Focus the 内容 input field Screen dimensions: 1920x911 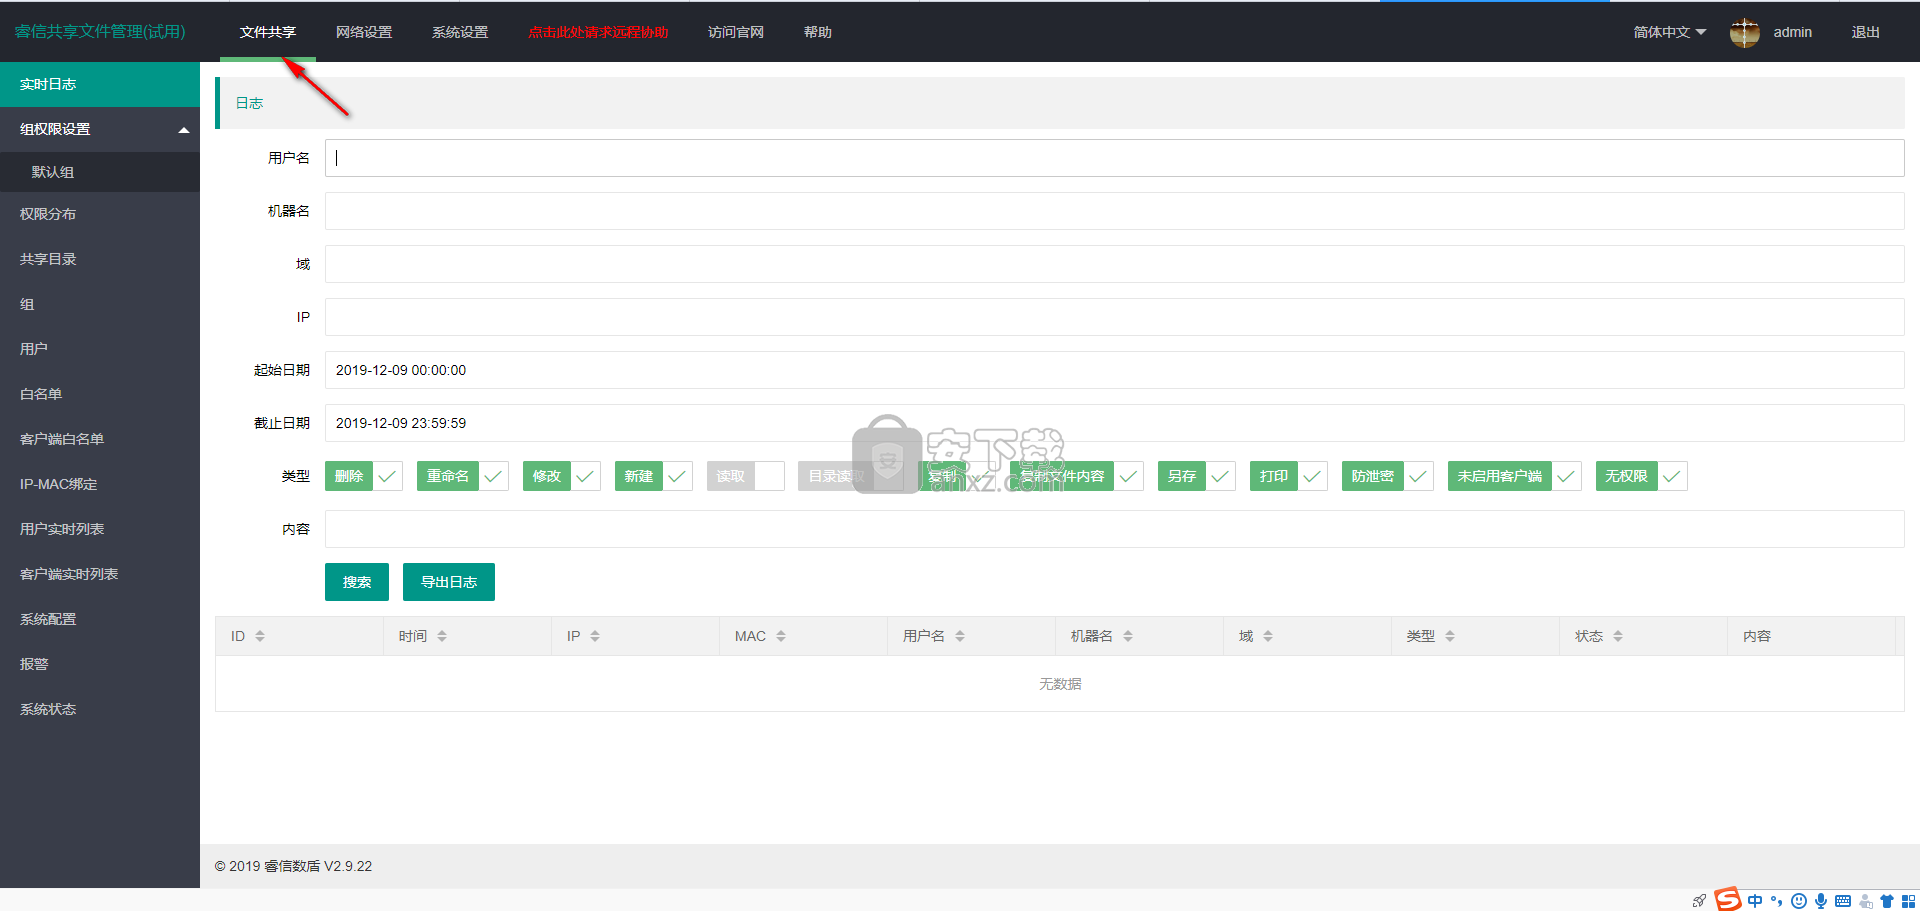[x=1114, y=529]
